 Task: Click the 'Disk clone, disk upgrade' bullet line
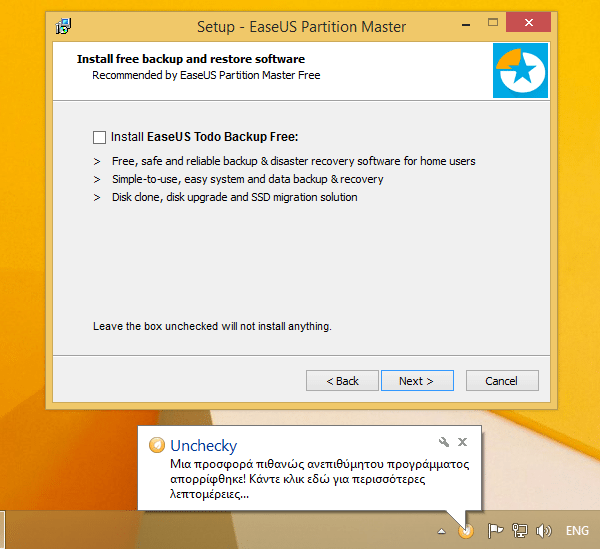[x=235, y=197]
